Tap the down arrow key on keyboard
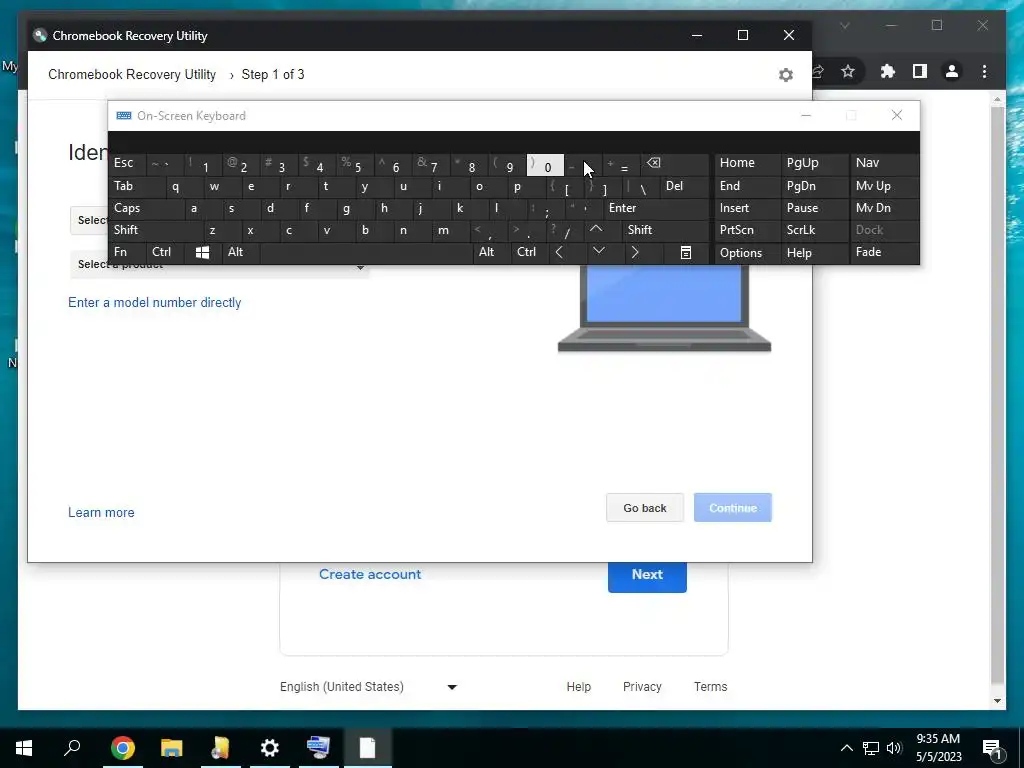The width and height of the screenshot is (1024, 768). (599, 251)
